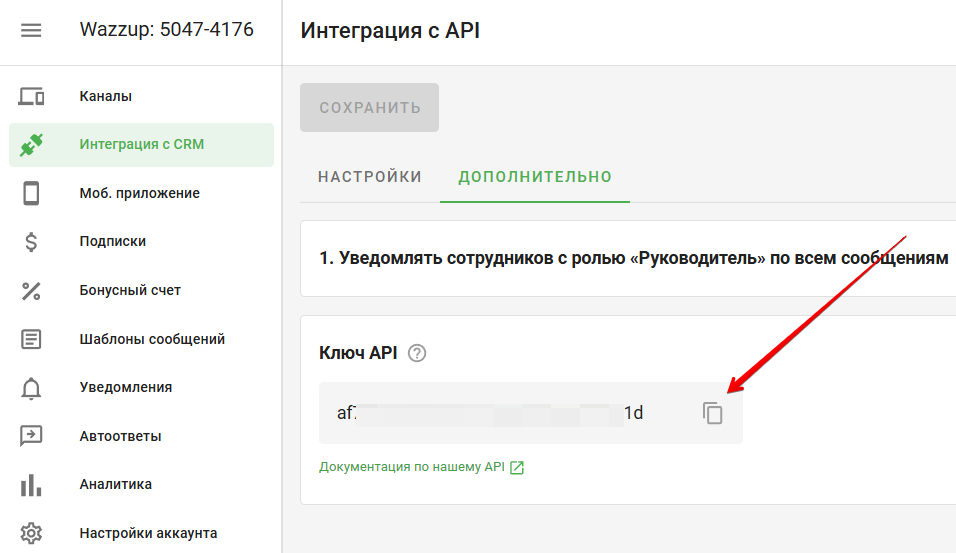Click the Настройки аккаунта gear icon
This screenshot has width=956, height=553.
pos(31,533)
